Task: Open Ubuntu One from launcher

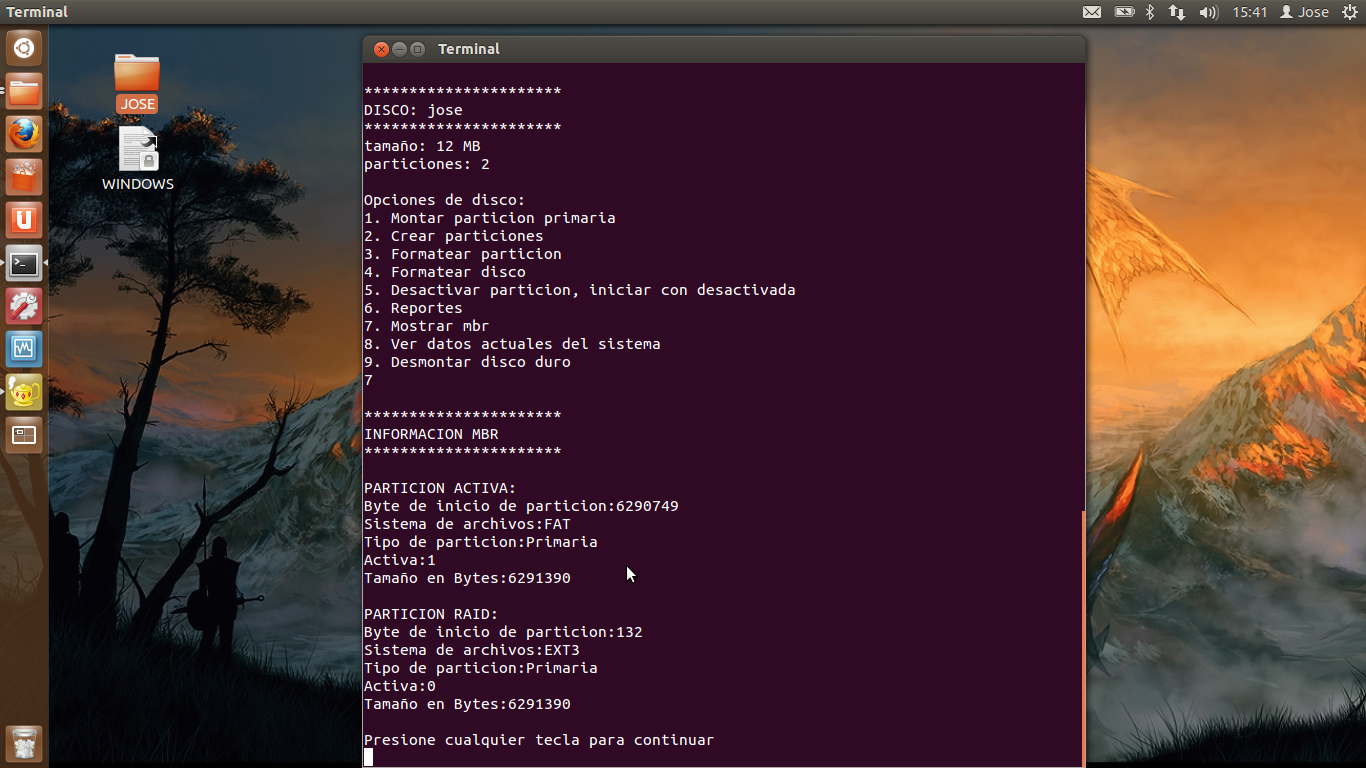Action: click(24, 220)
